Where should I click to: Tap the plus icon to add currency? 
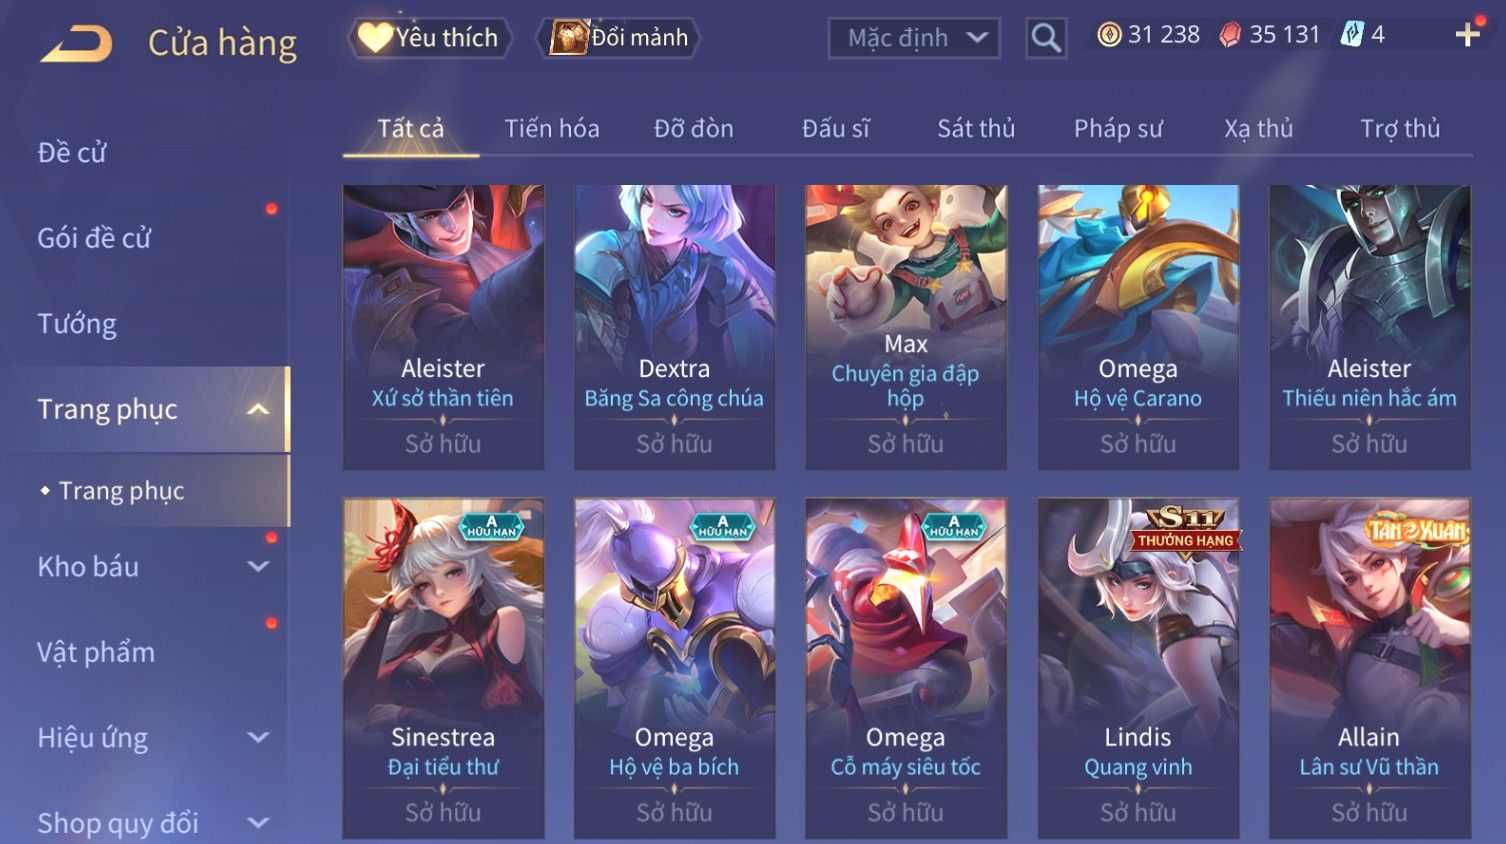[x=1468, y=35]
